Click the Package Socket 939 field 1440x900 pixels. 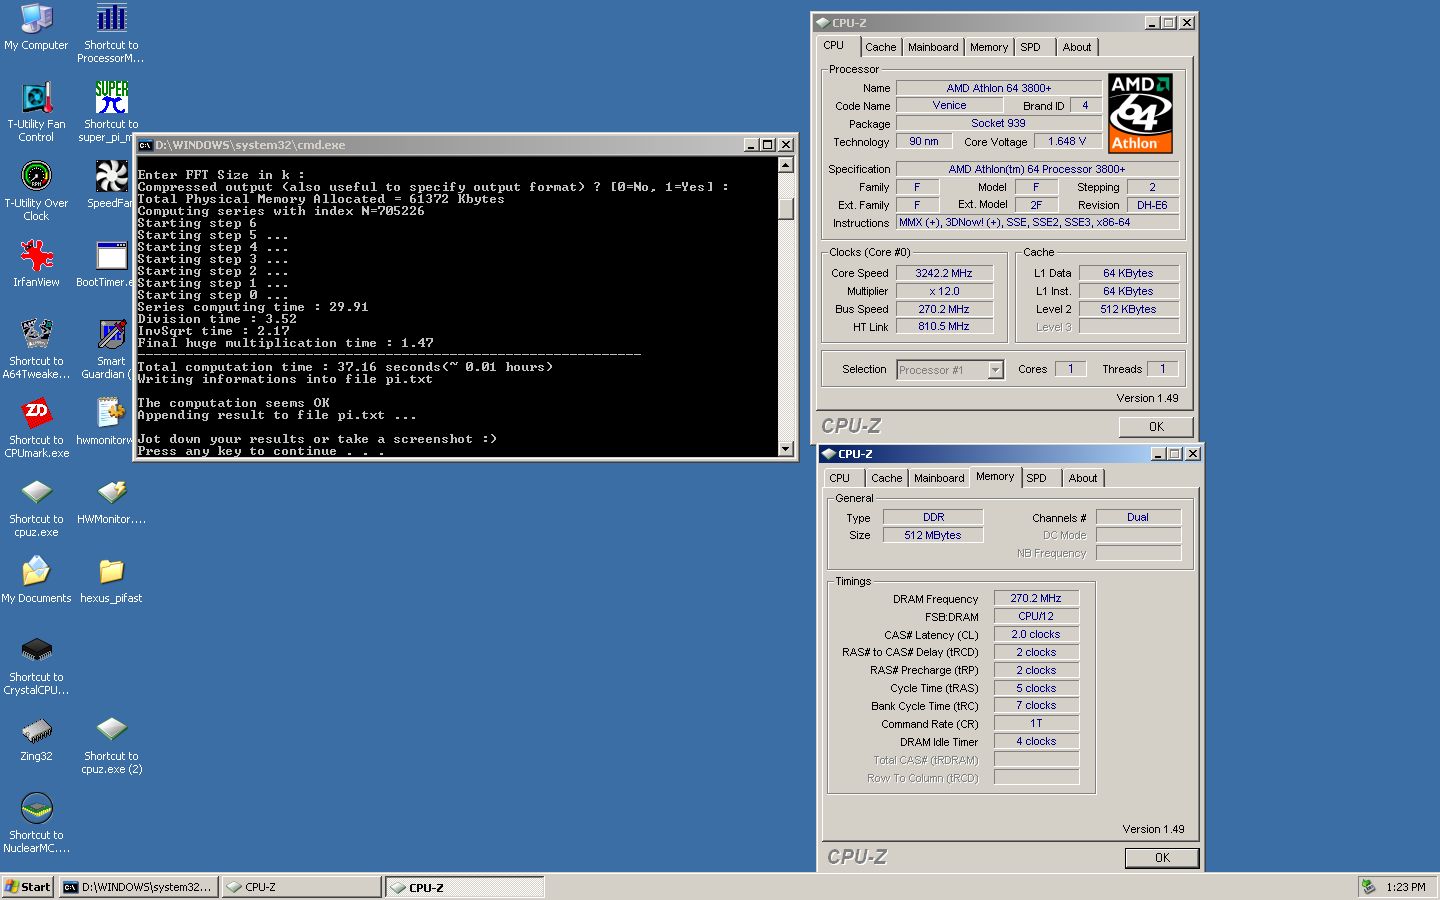(998, 123)
